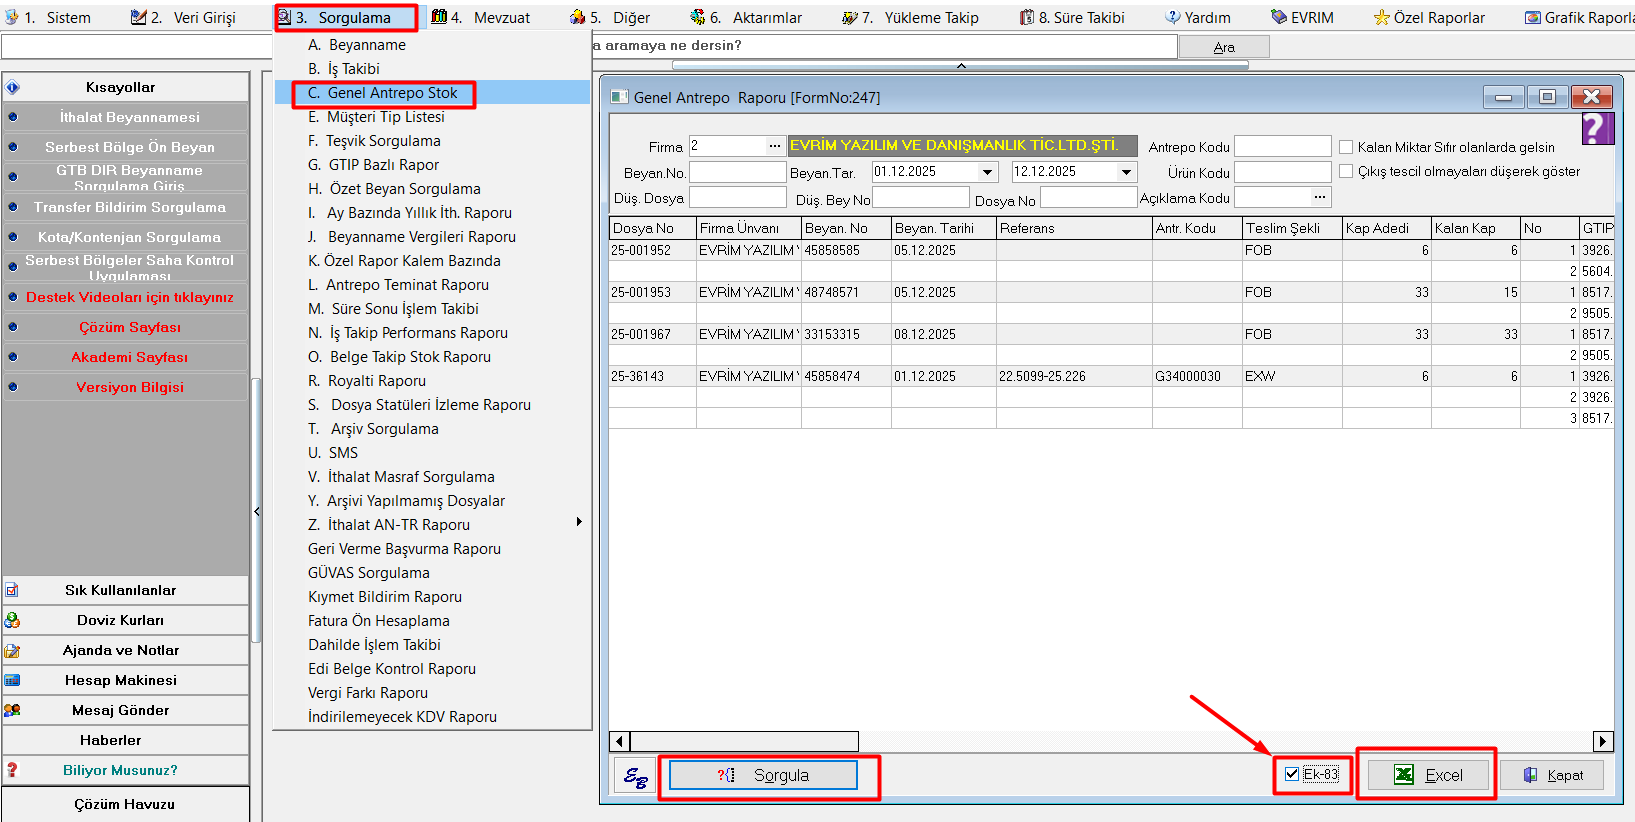The width and height of the screenshot is (1635, 822).
Task: Click the purple question mark help icon
Action: 1597,129
